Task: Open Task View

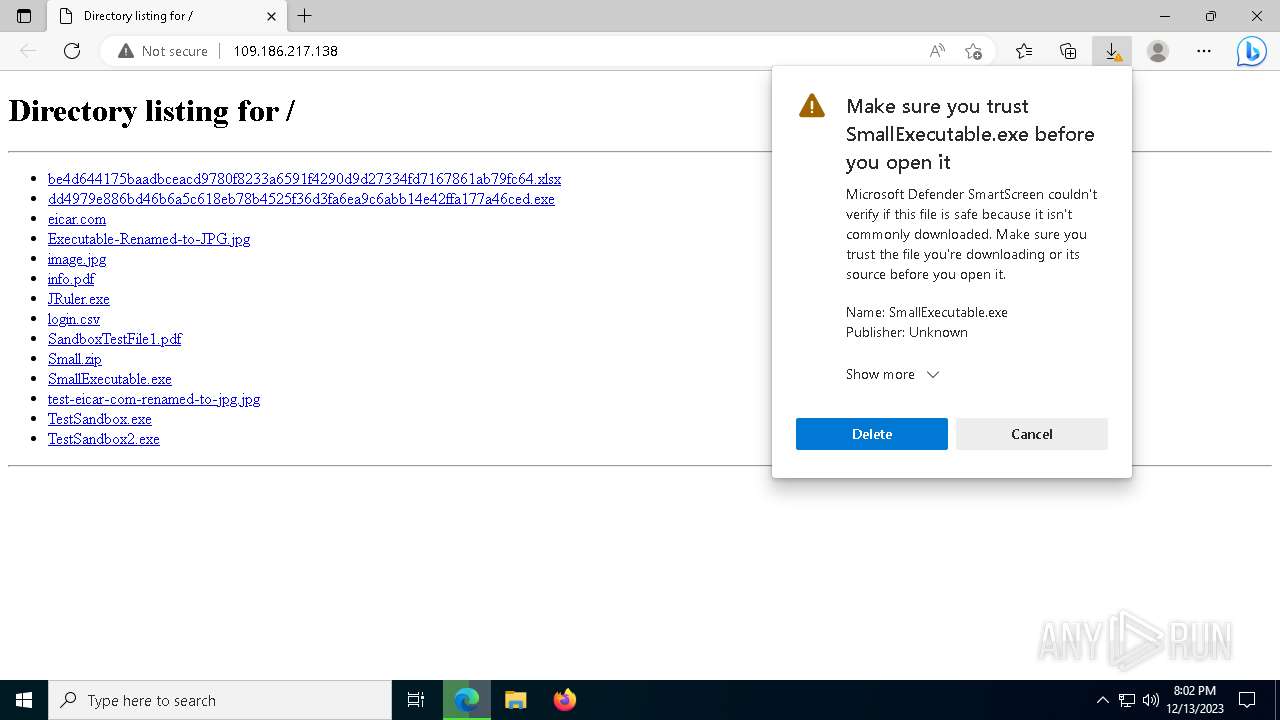Action: [x=416, y=700]
